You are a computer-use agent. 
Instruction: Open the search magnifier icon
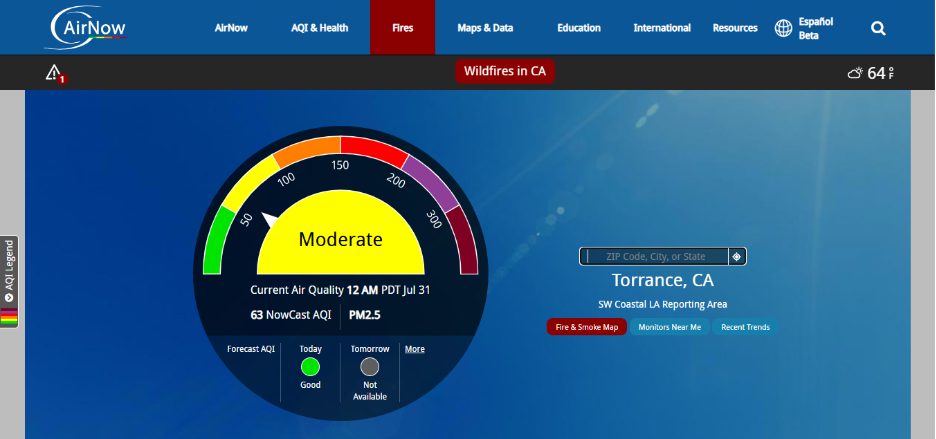coord(878,28)
